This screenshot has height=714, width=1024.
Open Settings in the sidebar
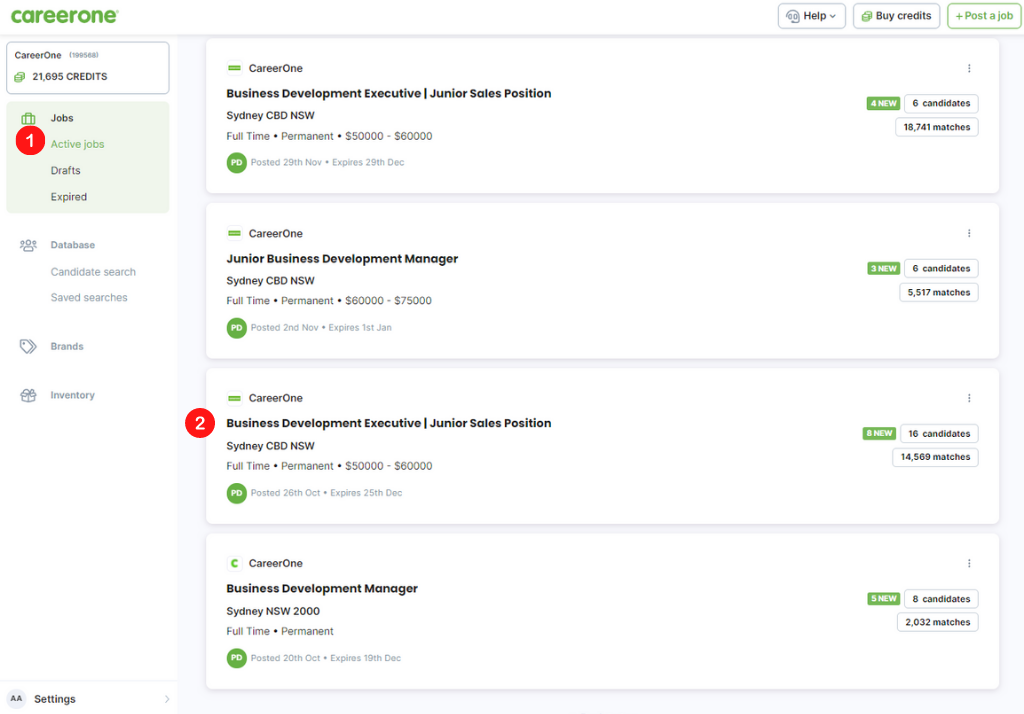point(55,699)
